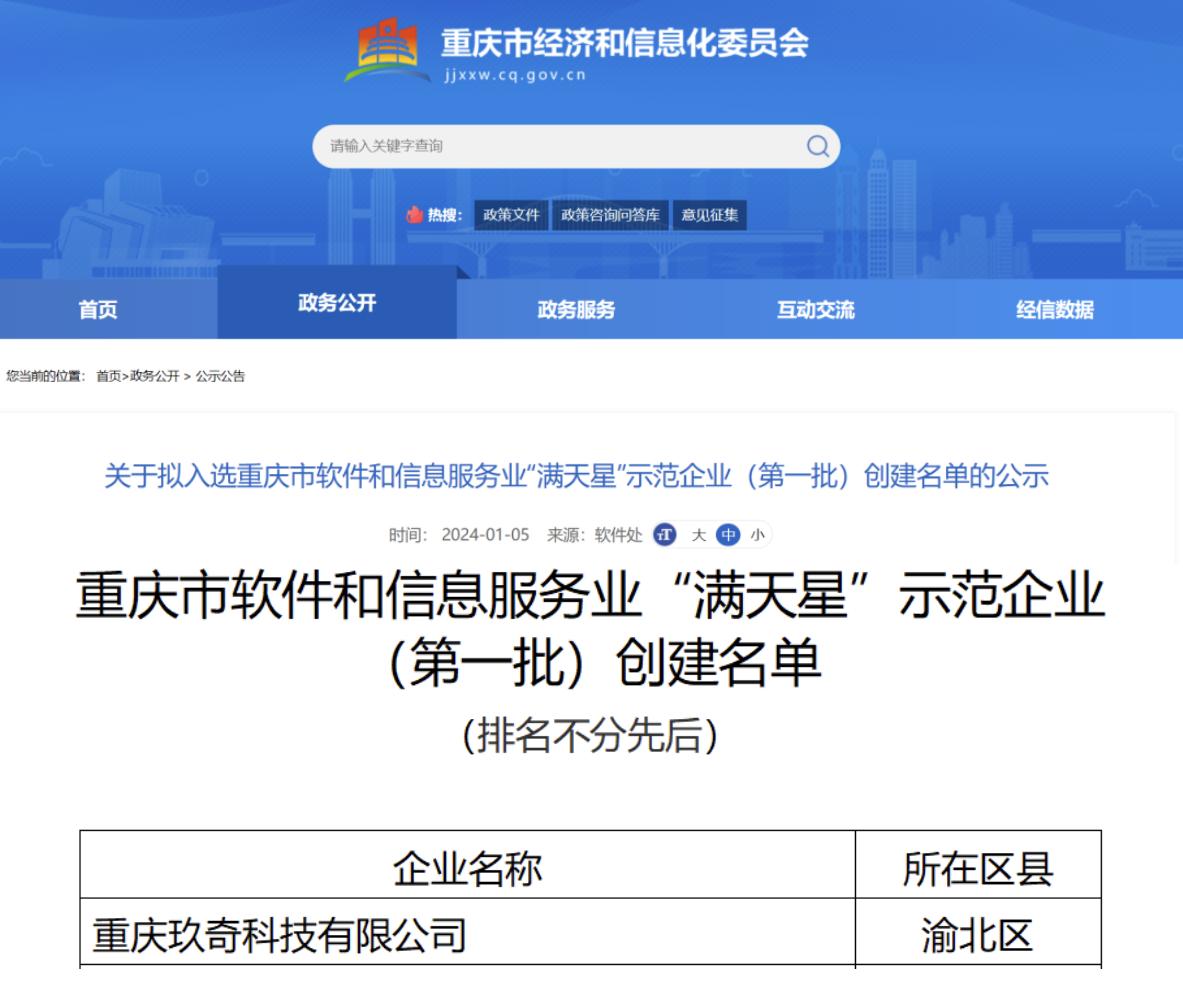Click the blue article title about 满天星
This screenshot has height=993, width=1183.
tap(576, 476)
